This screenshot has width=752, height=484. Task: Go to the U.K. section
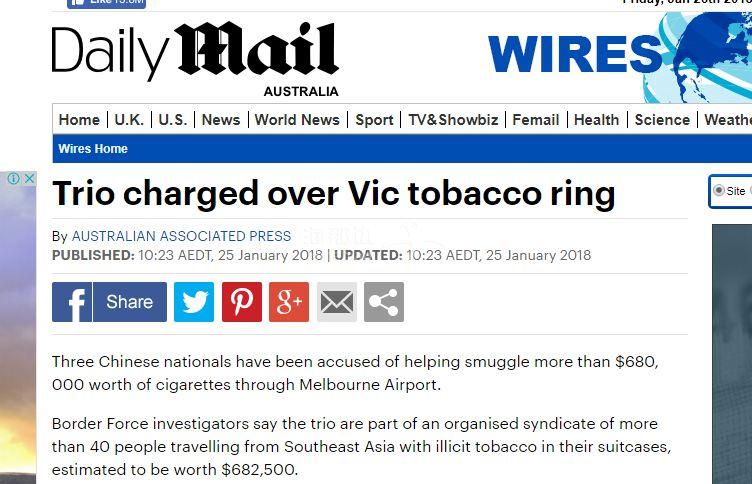tap(129, 119)
